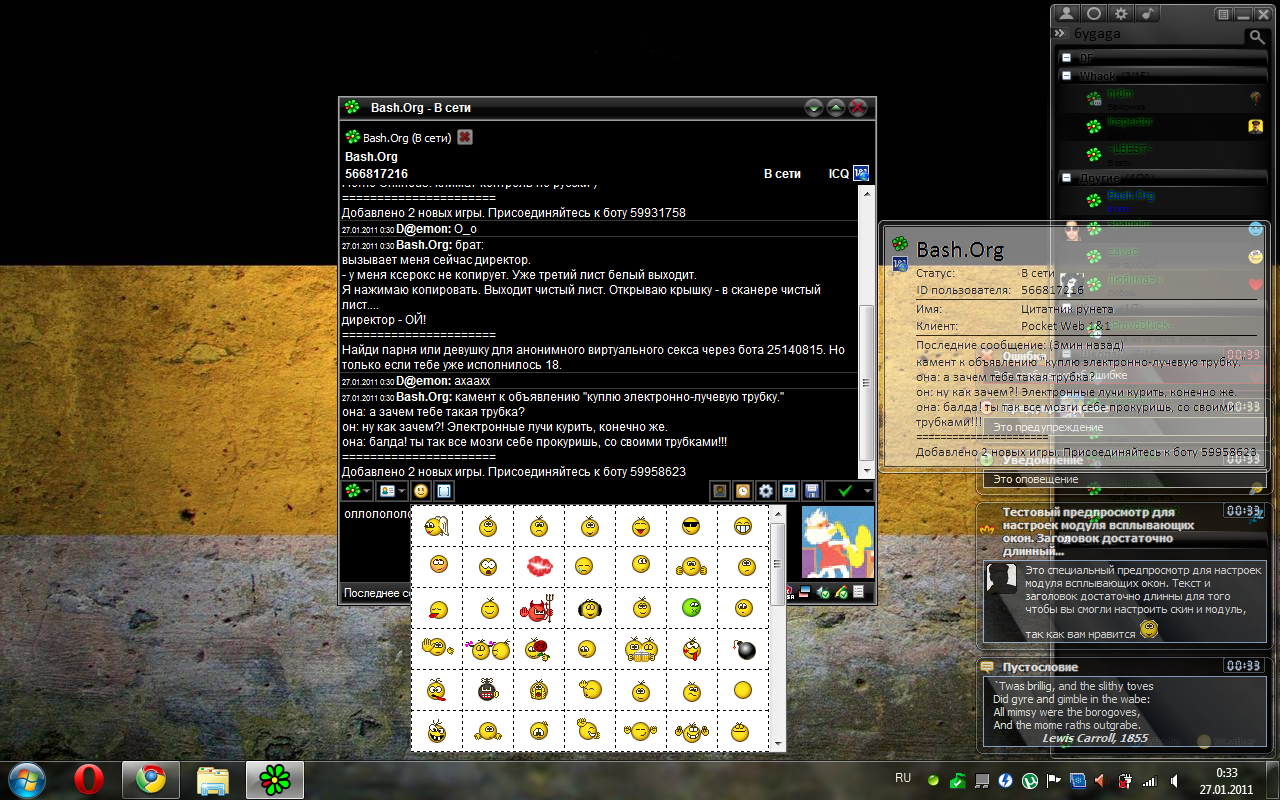Select the sunglasses smiley emoticon
This screenshot has width=1280, height=800.
pos(691,525)
